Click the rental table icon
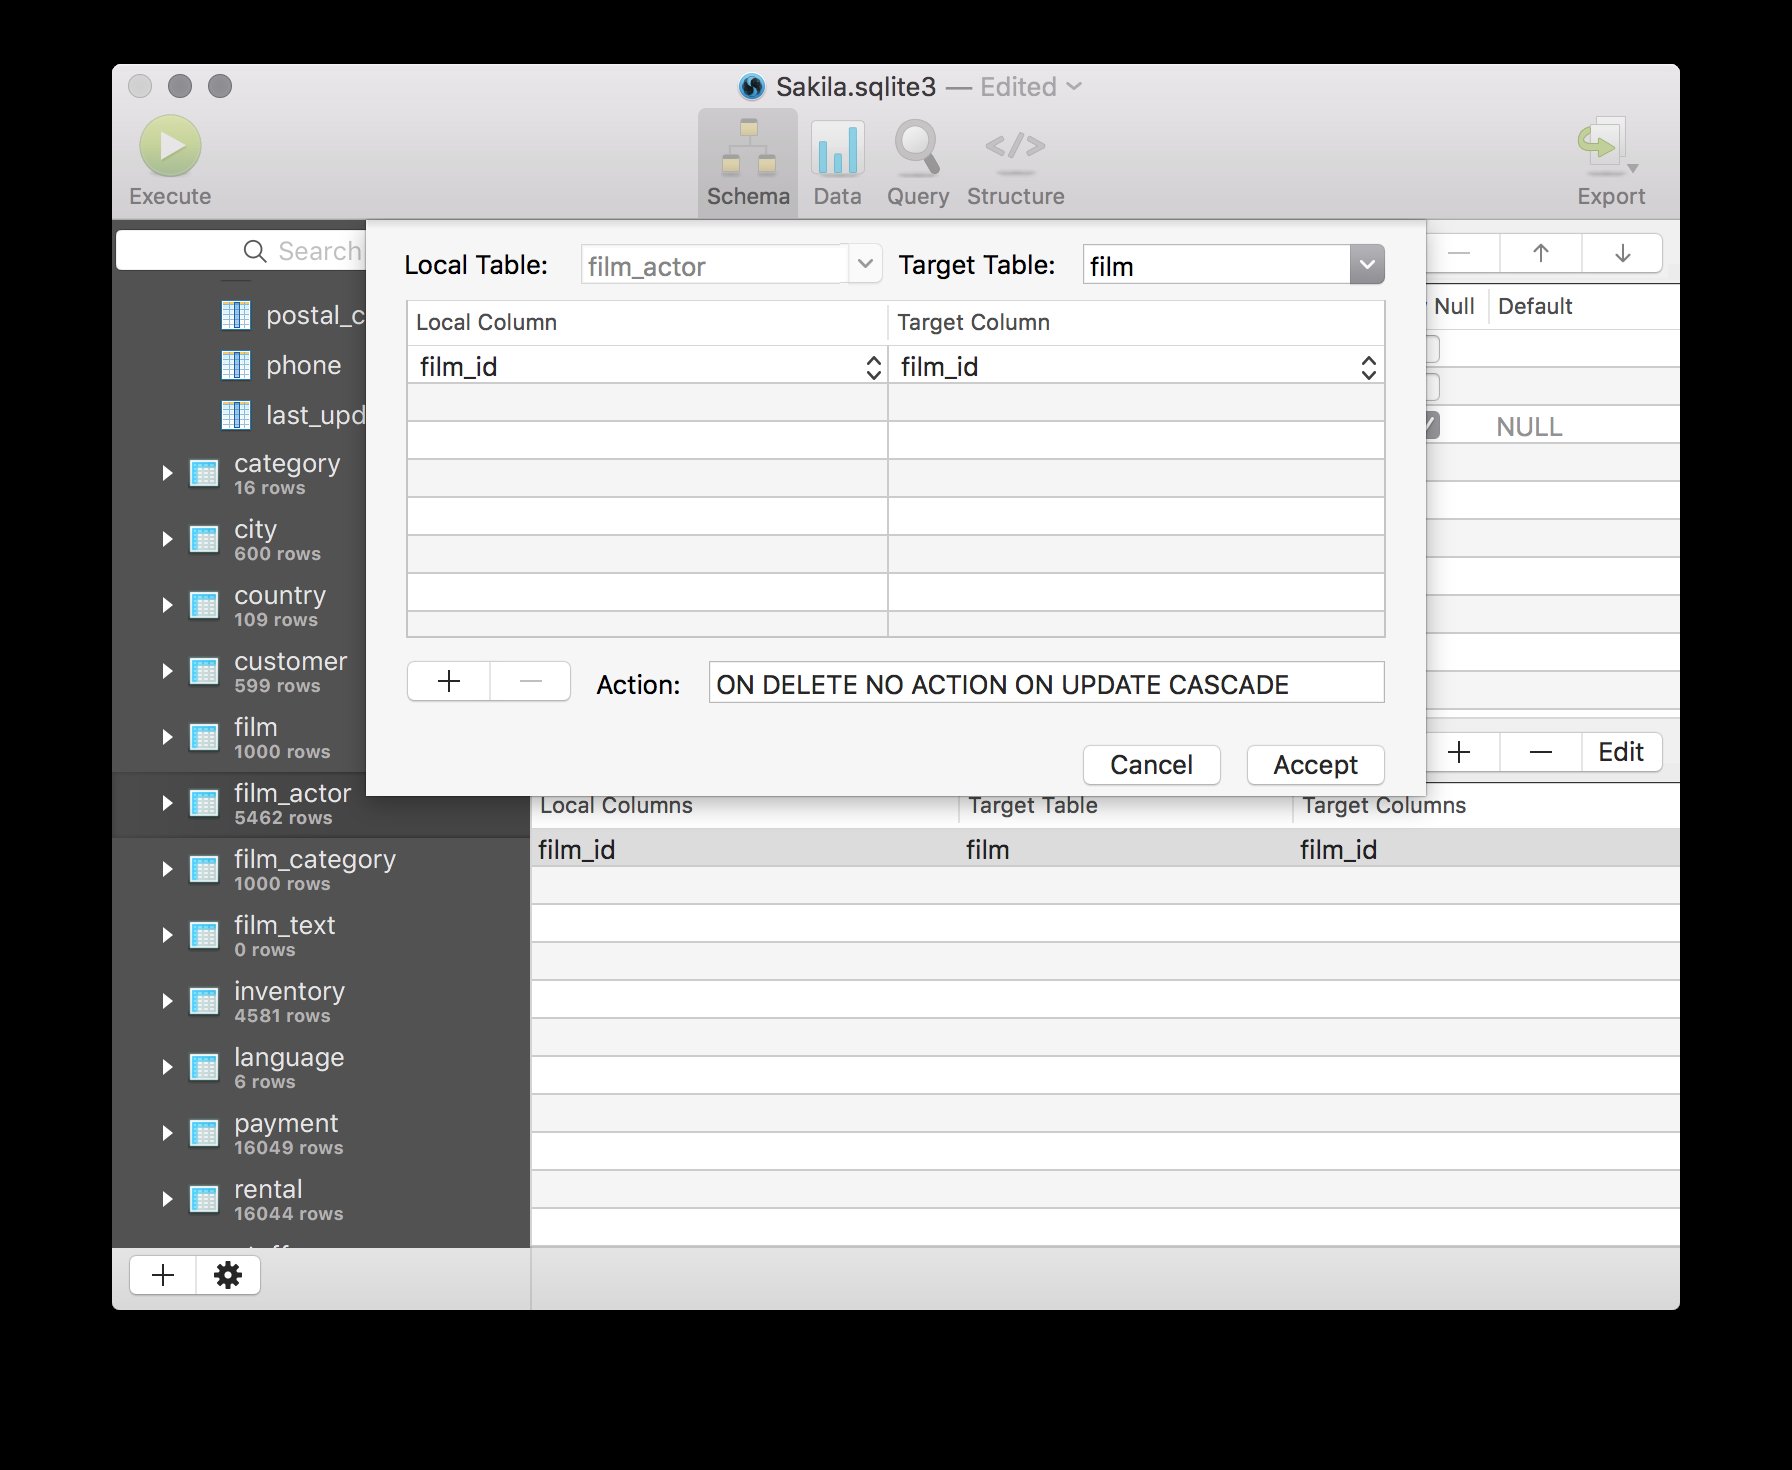The image size is (1792, 1470). point(204,1199)
